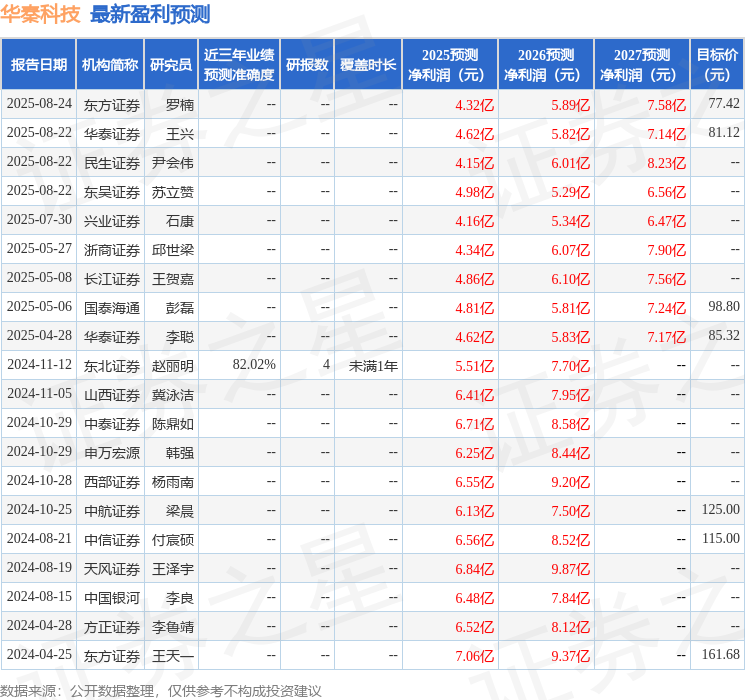Click the 2025预测净利润 column header
The width and height of the screenshot is (745, 700).
(450, 65)
